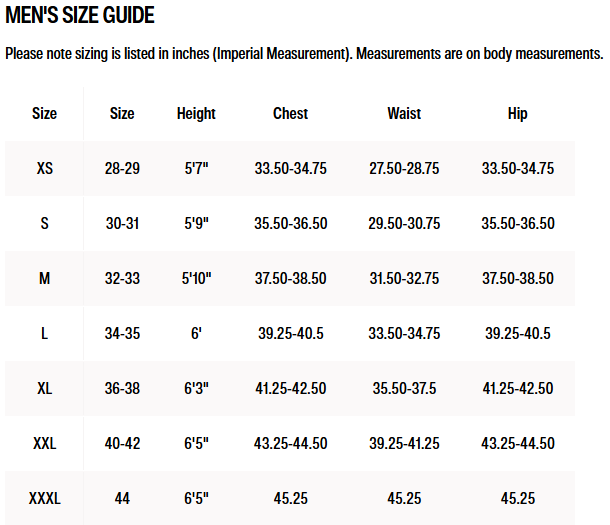Click the XS size row label
The height and width of the screenshot is (525, 610).
pyautogui.click(x=45, y=168)
